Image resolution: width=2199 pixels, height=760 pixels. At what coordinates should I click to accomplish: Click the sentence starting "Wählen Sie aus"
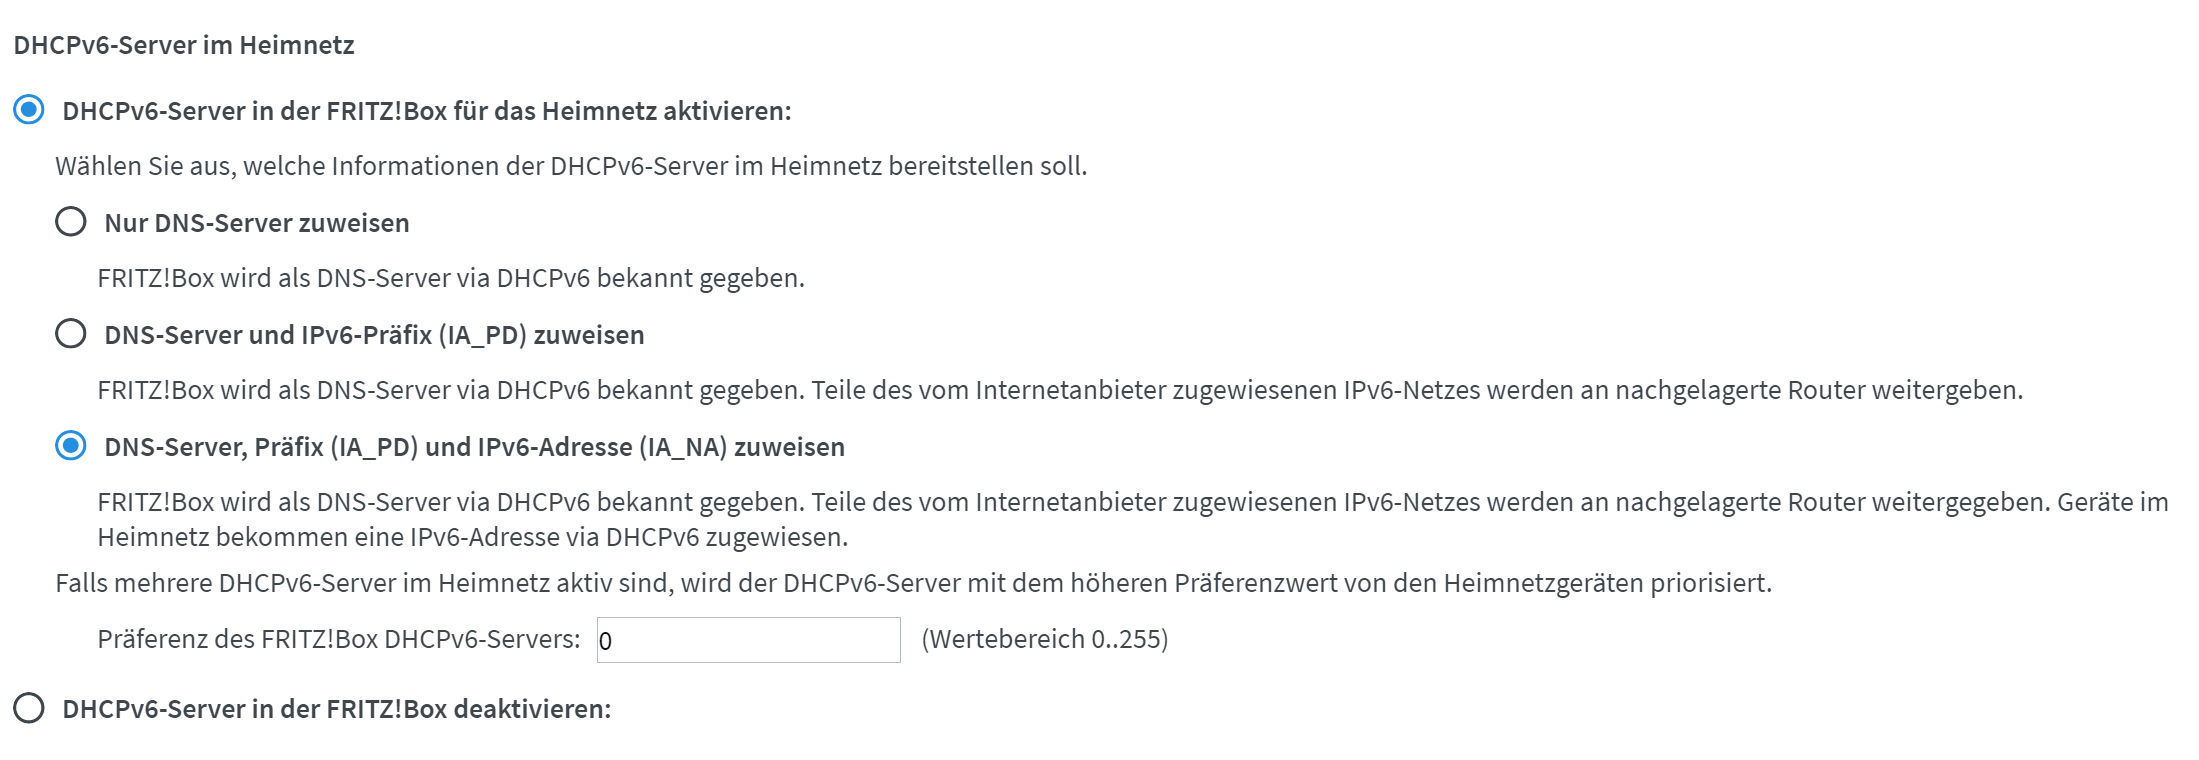click(573, 167)
